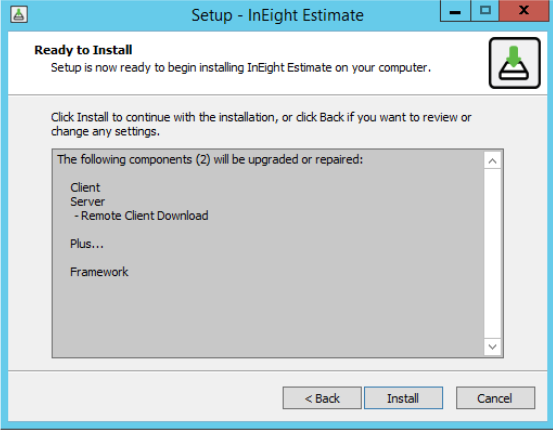Click the small setup icon in title bar
Screen dimensions: 553x430
click(19, 15)
